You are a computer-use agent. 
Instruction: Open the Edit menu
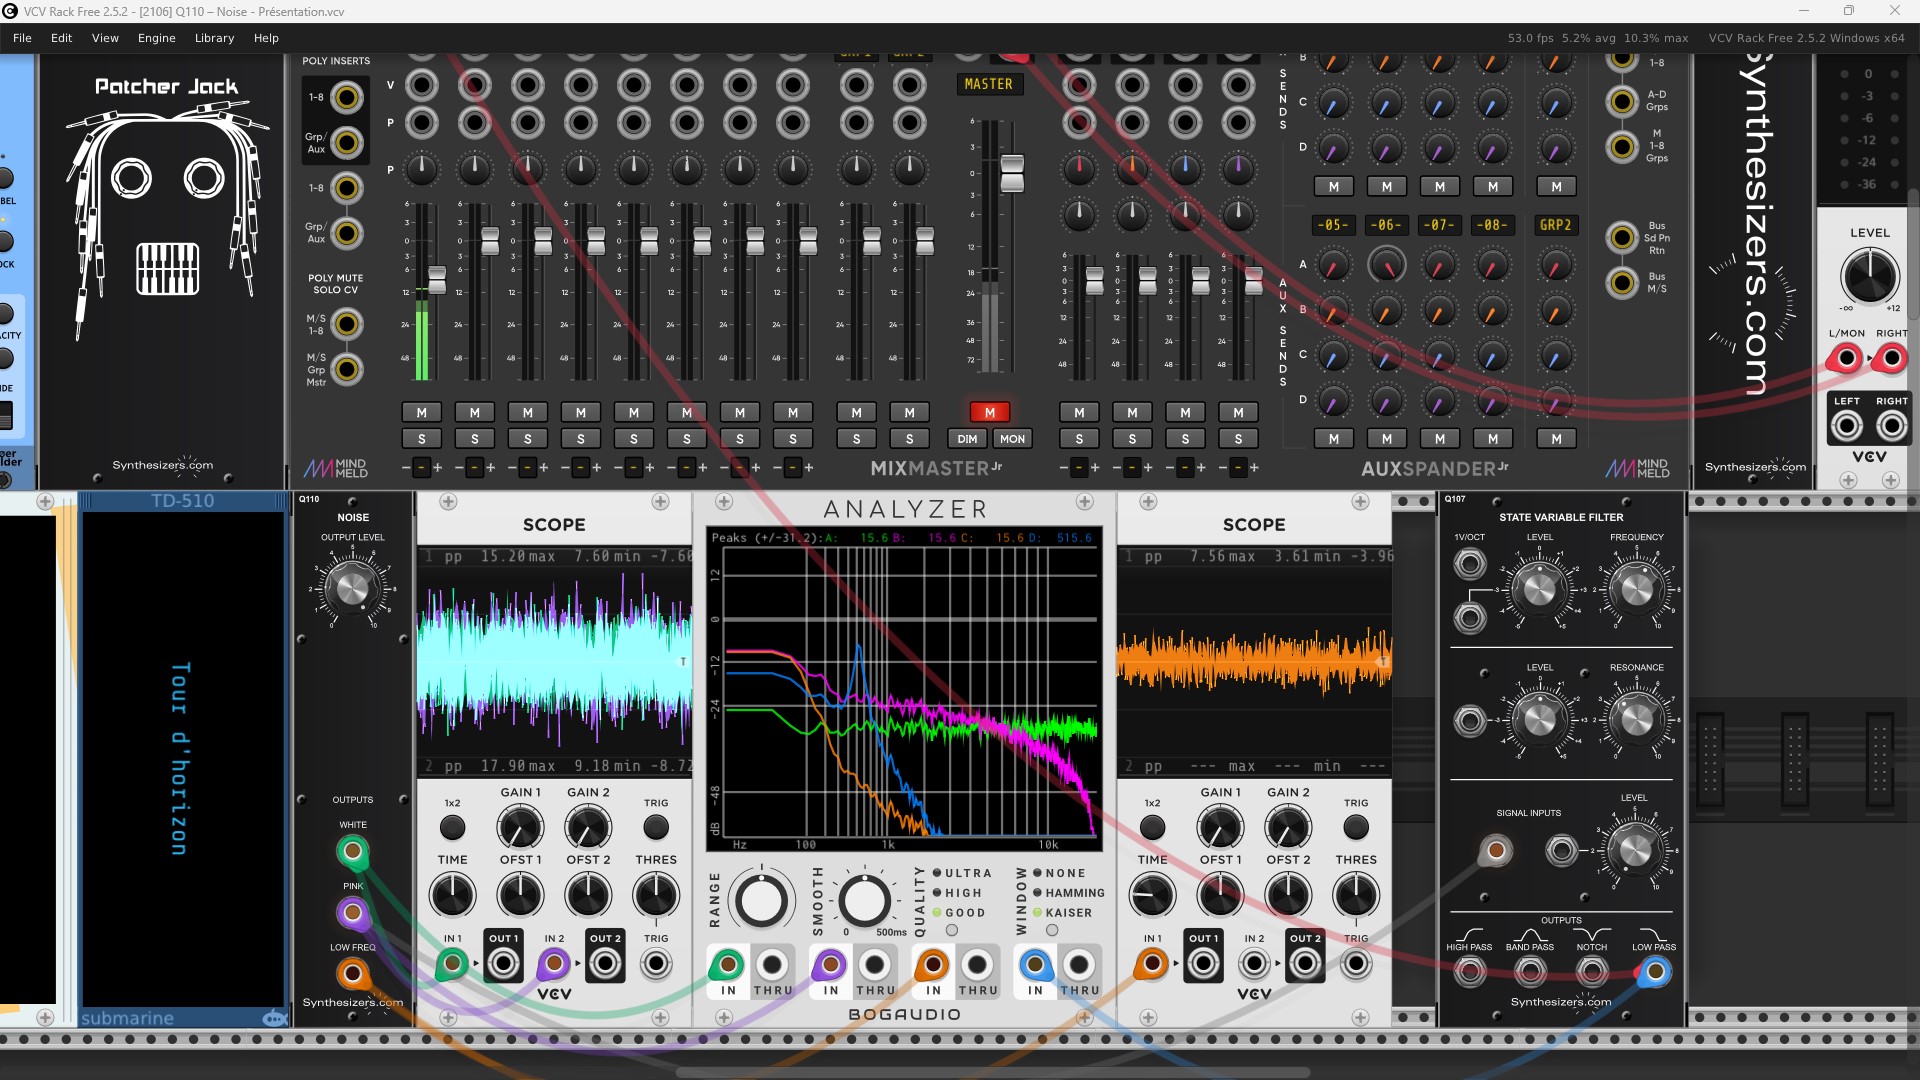61,38
